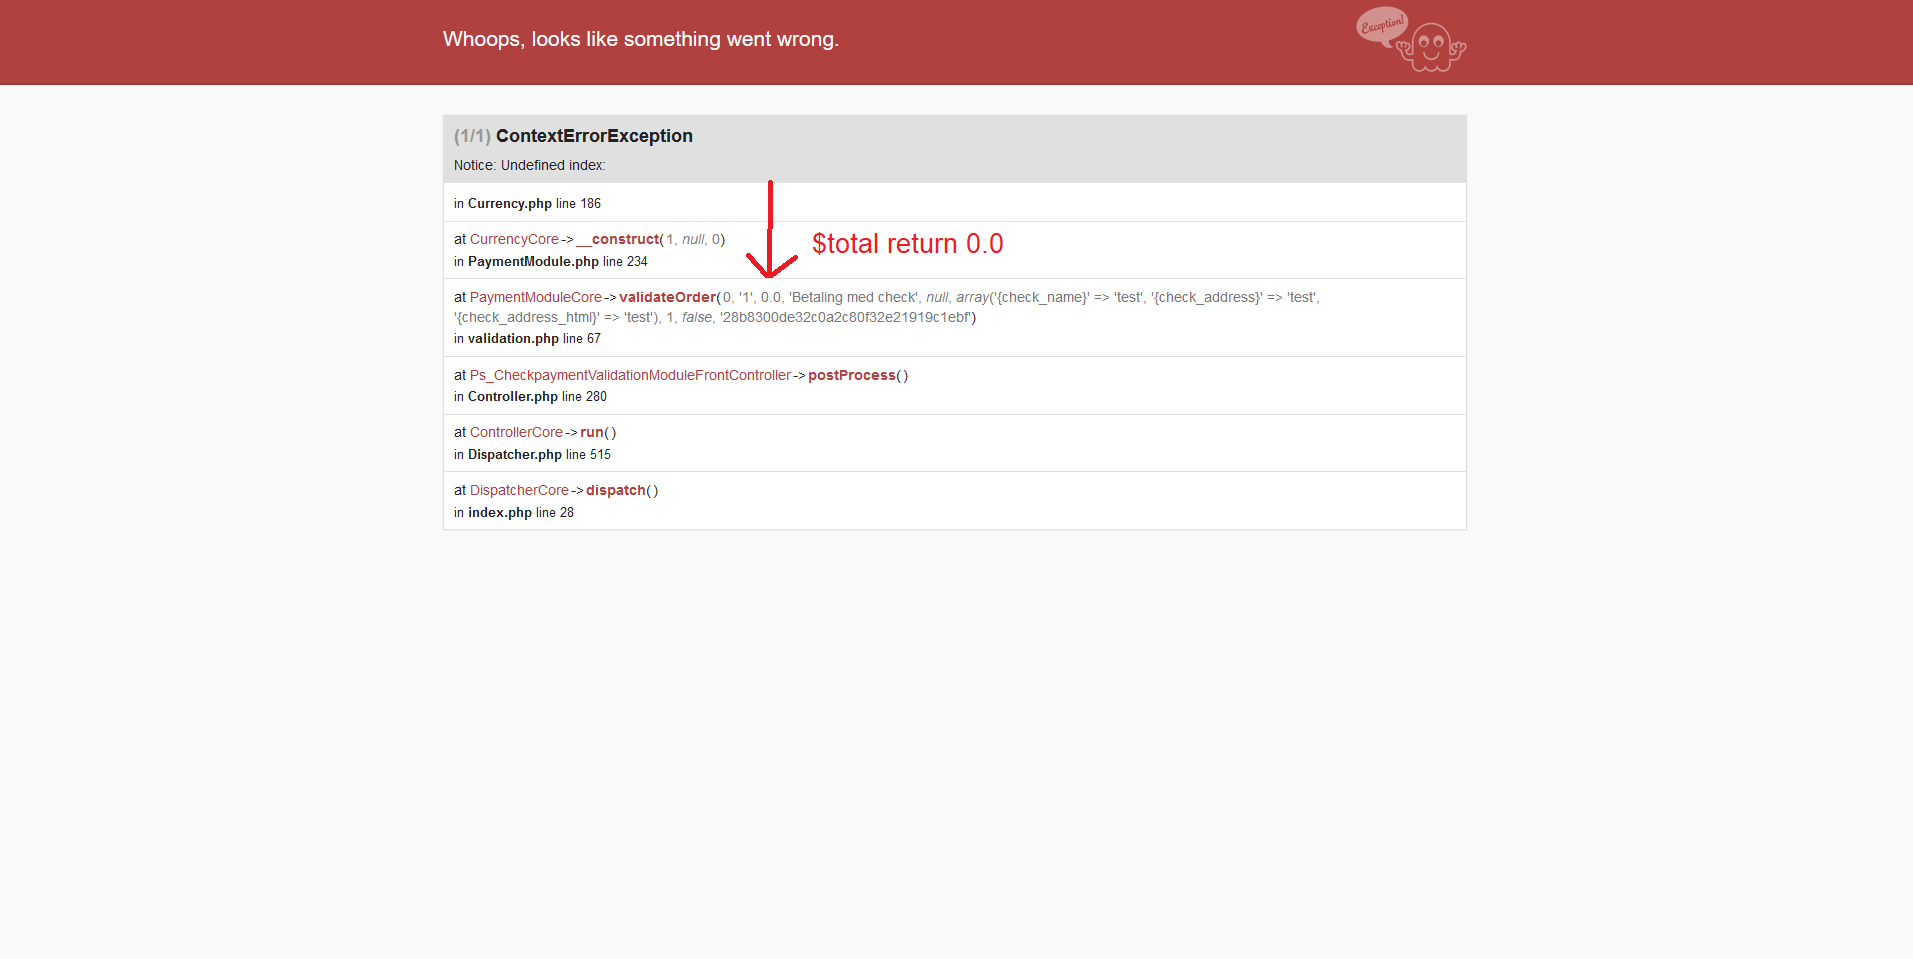Viewport: 1913px width, 959px height.
Task: Click the 'PaymentModule.php line 234' text
Action: point(558,262)
